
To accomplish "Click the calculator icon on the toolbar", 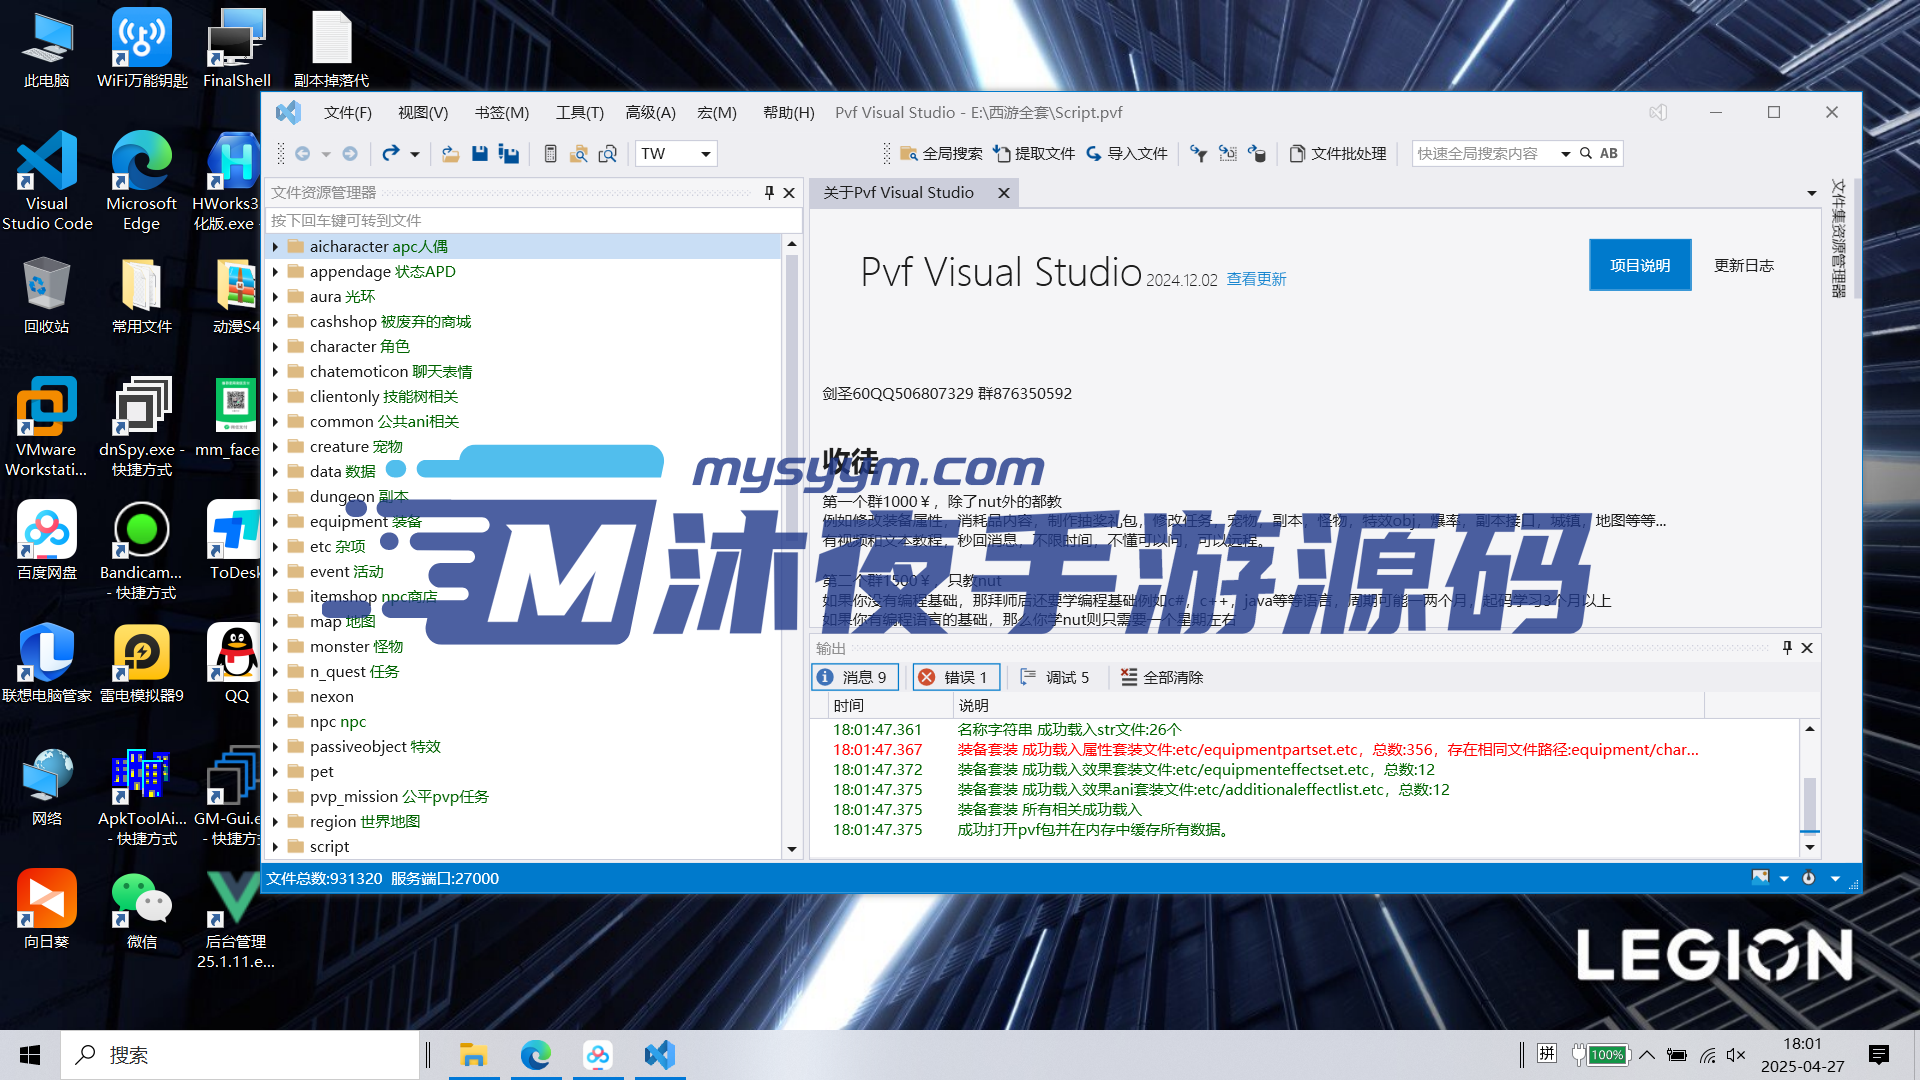I will pos(550,153).
